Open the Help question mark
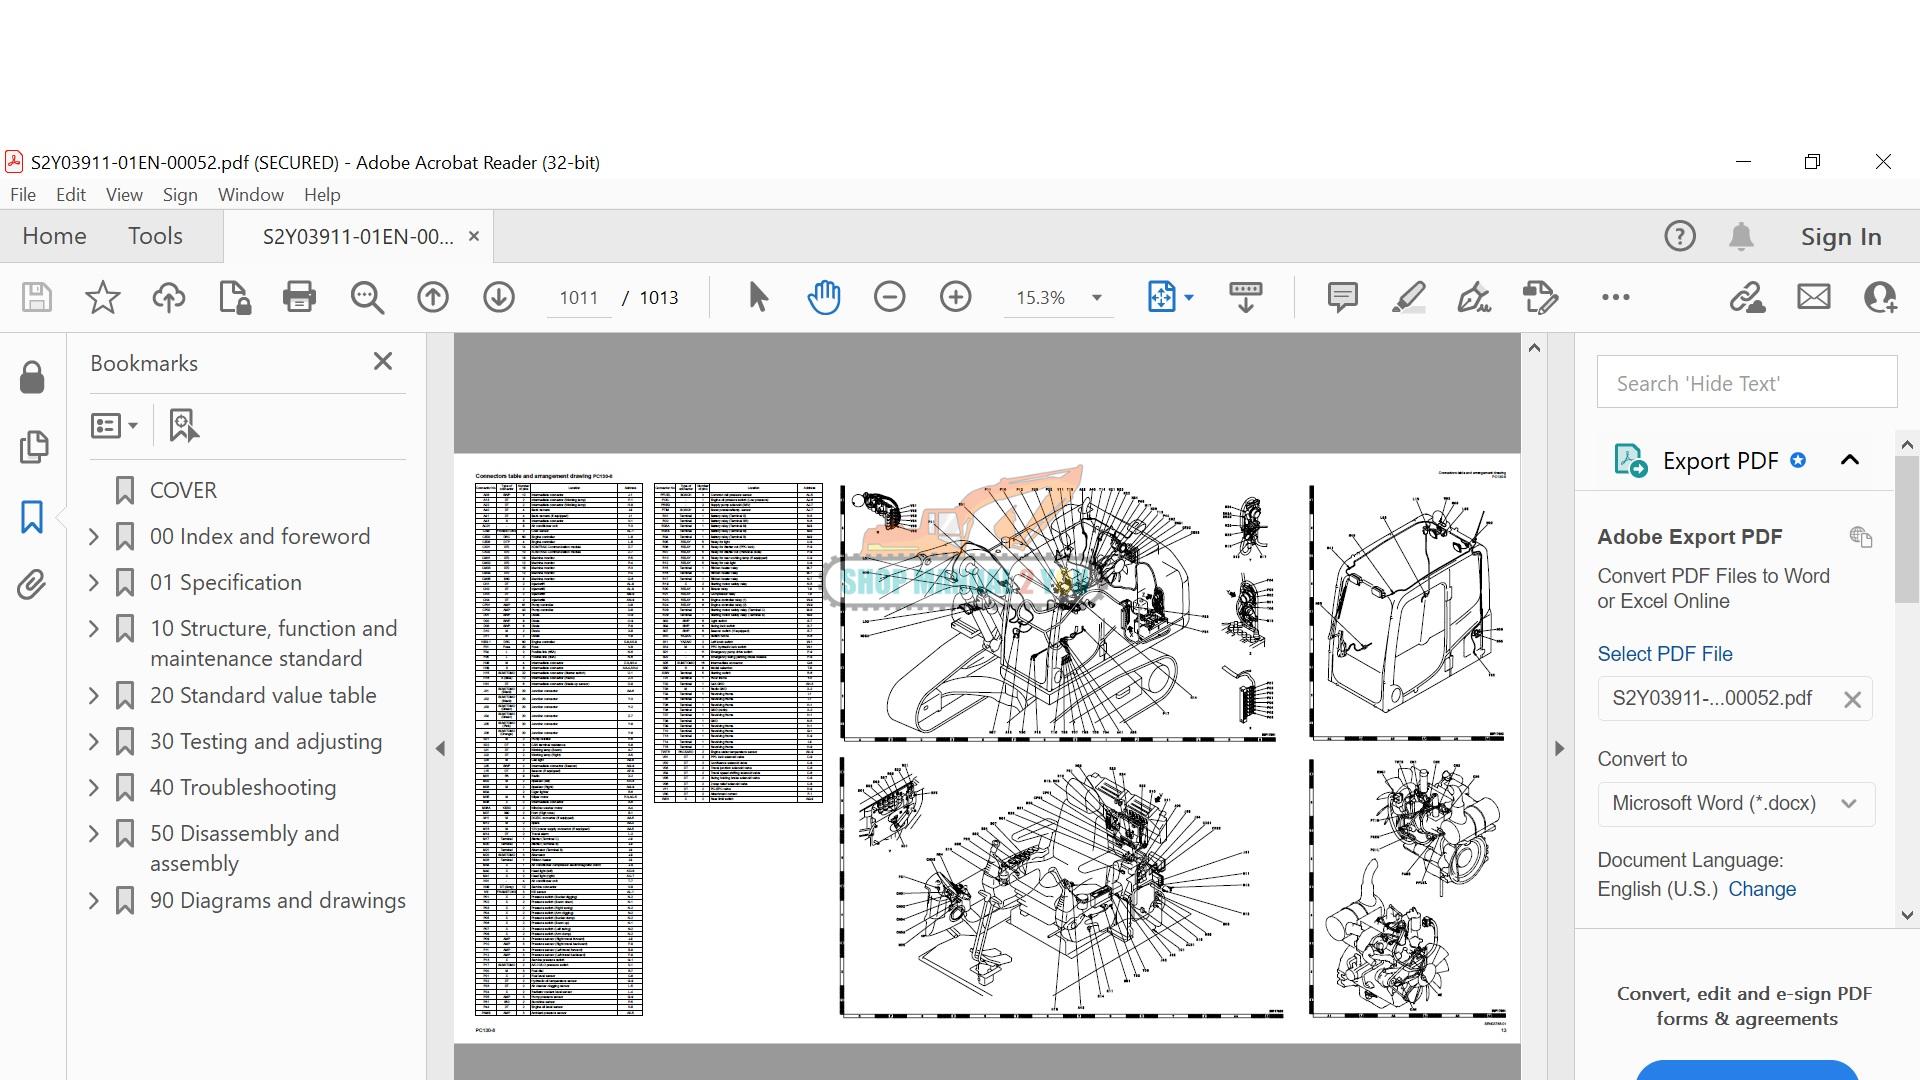The width and height of the screenshot is (1920, 1080). (x=1680, y=236)
